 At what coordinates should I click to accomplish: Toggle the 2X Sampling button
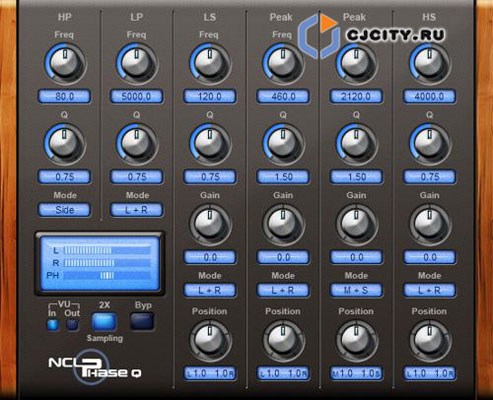click(104, 322)
